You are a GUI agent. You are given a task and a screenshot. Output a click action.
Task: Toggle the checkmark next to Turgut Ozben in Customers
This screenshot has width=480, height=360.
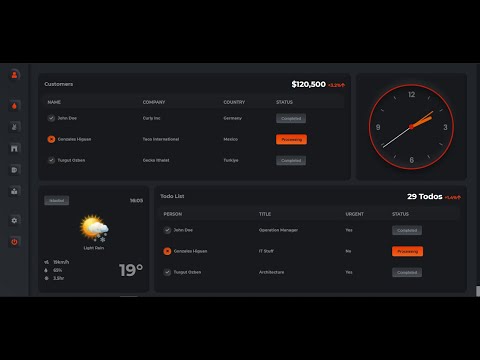(x=51, y=160)
